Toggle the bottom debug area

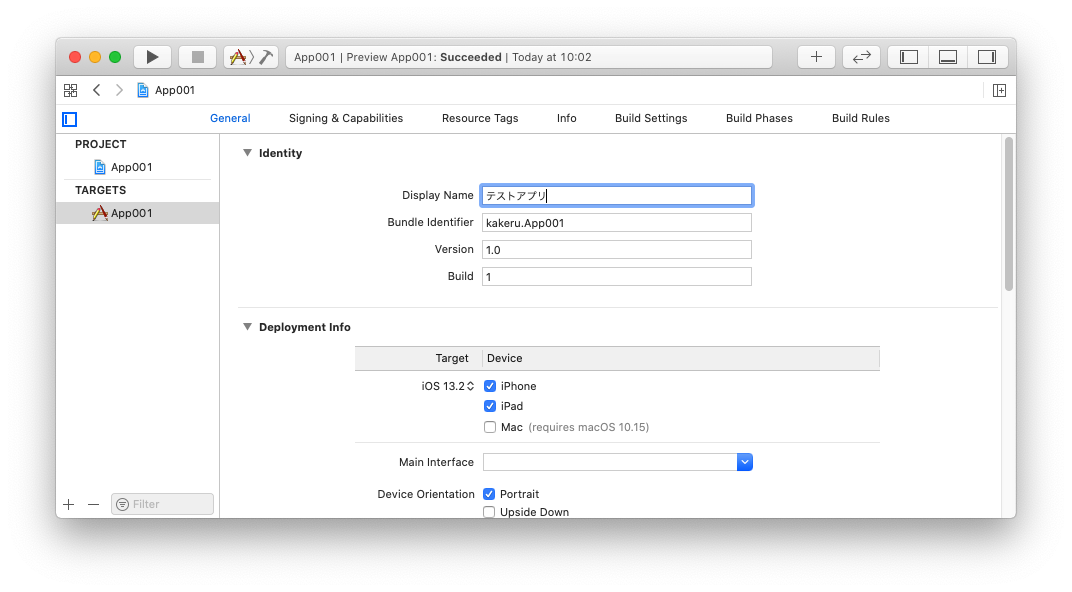[948, 57]
